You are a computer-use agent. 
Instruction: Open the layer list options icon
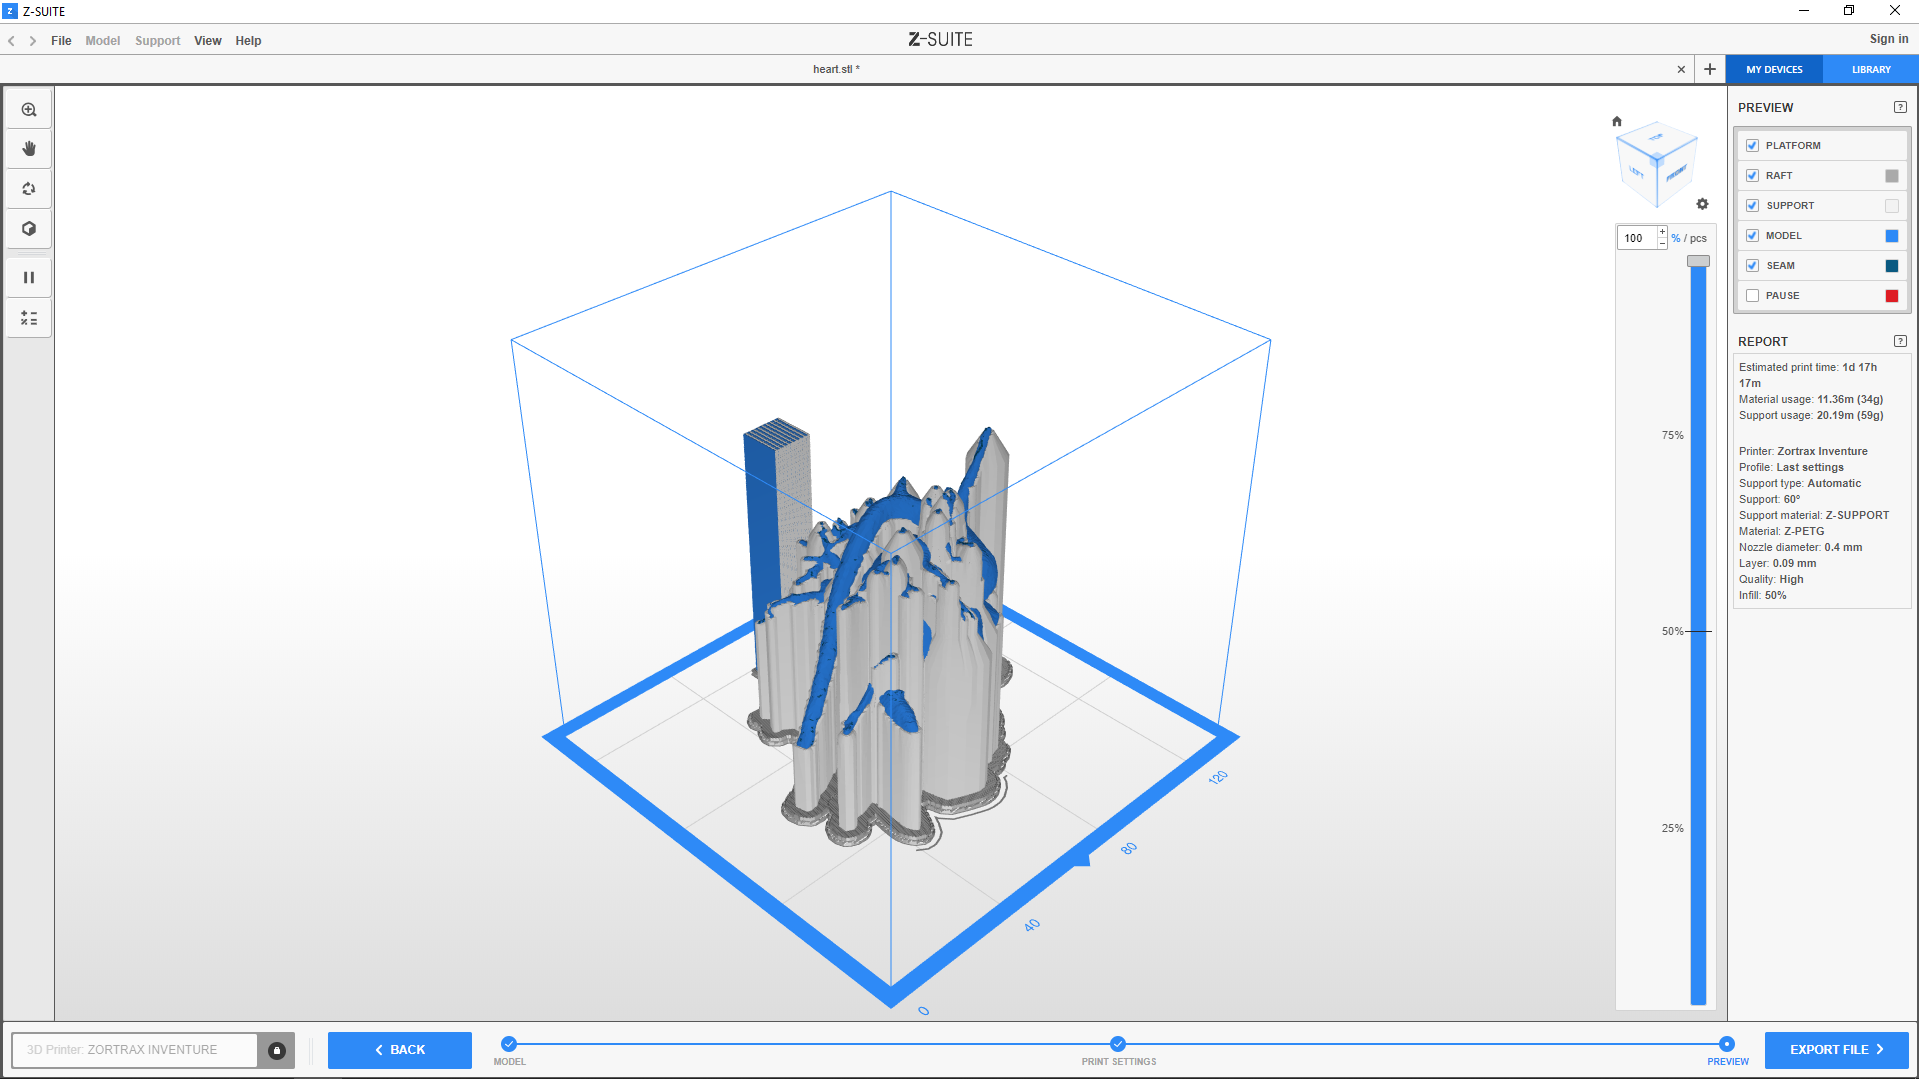coord(29,318)
